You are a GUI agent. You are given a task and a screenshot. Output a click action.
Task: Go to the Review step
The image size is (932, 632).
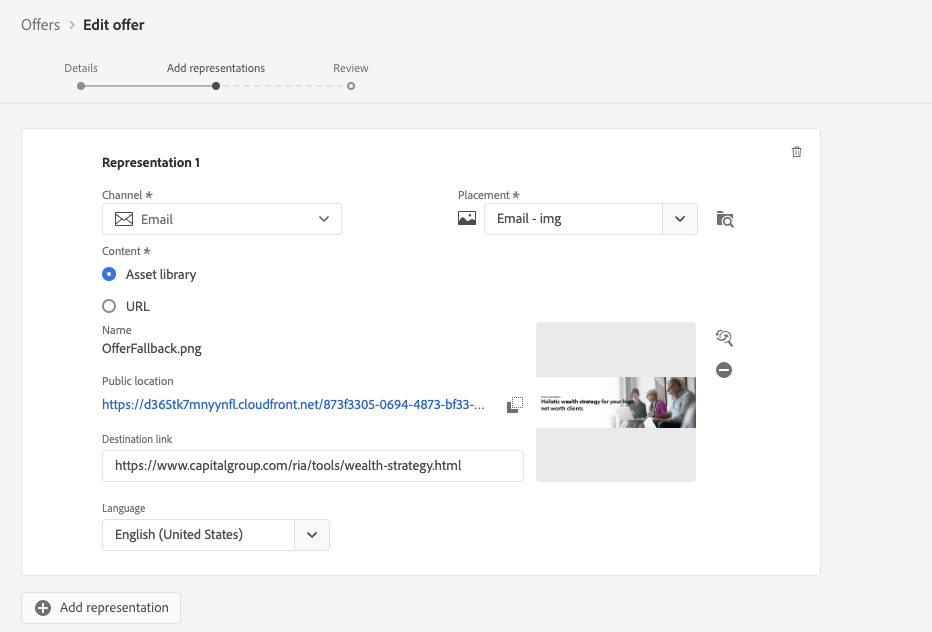click(x=351, y=68)
